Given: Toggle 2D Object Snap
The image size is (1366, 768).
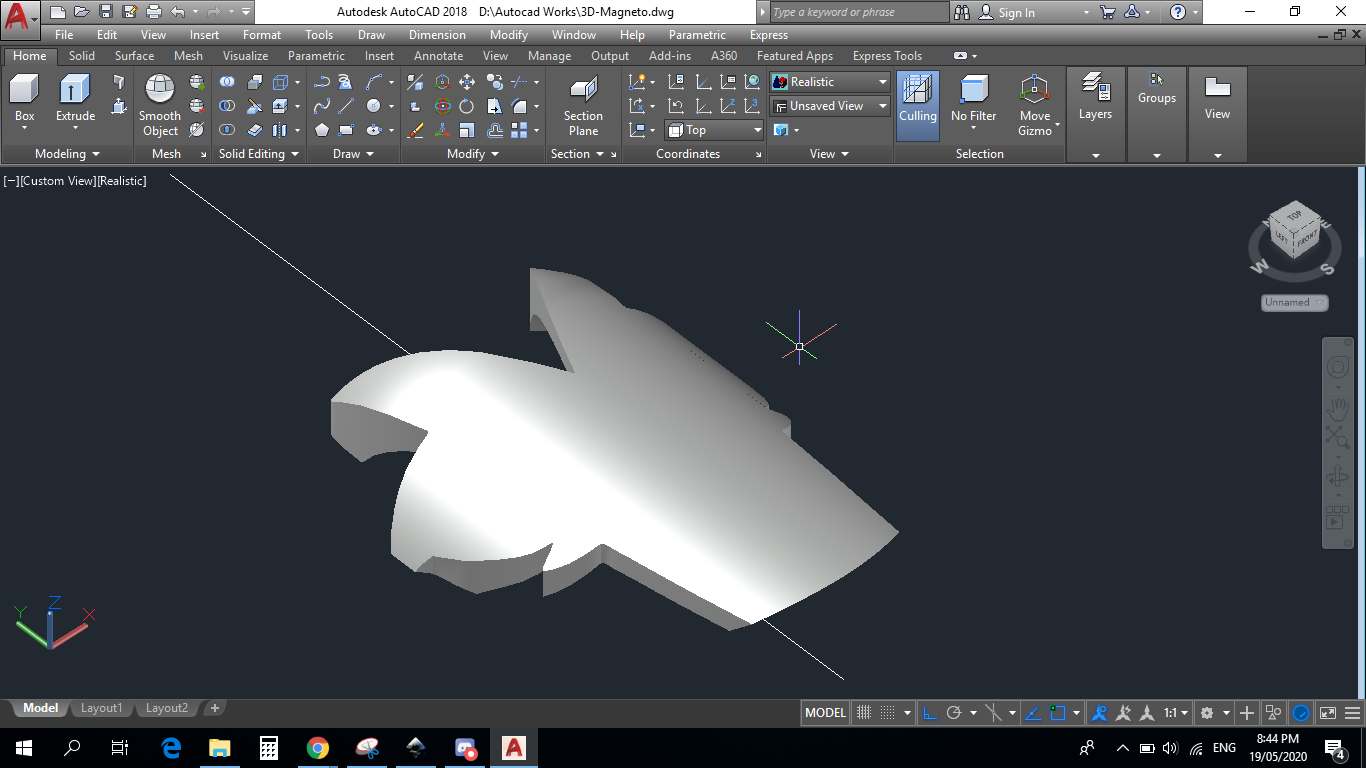Looking at the screenshot, I should point(1058,713).
